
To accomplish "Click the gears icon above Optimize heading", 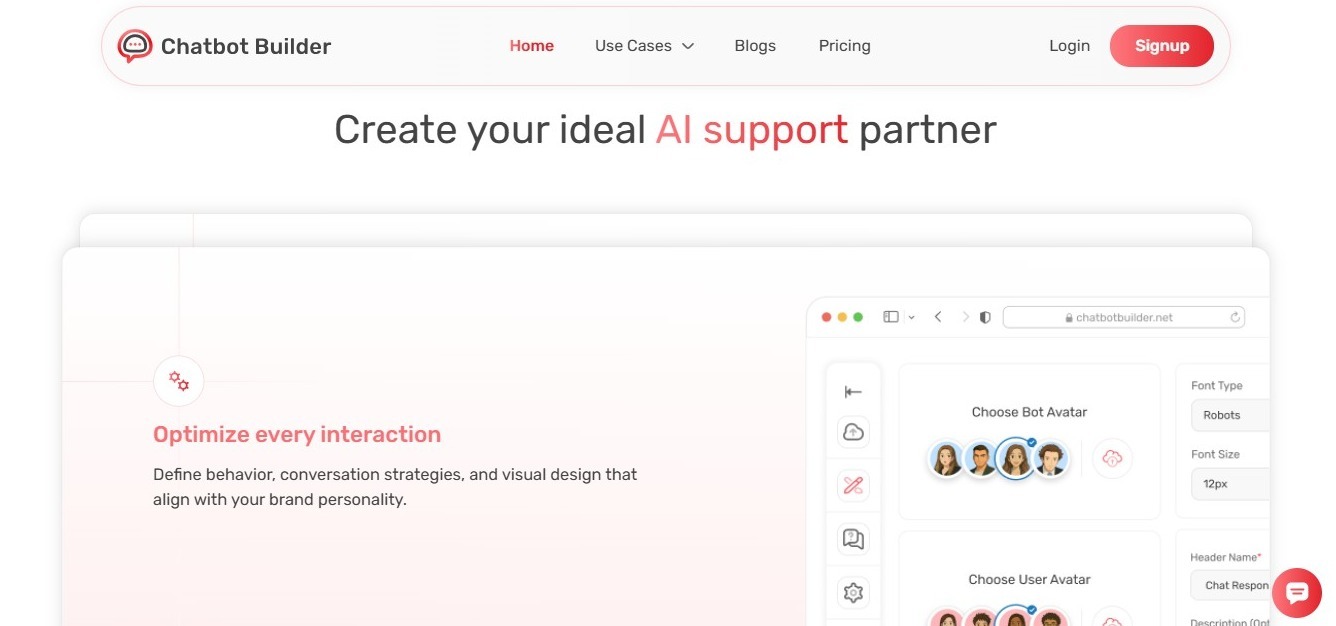I will [x=179, y=381].
